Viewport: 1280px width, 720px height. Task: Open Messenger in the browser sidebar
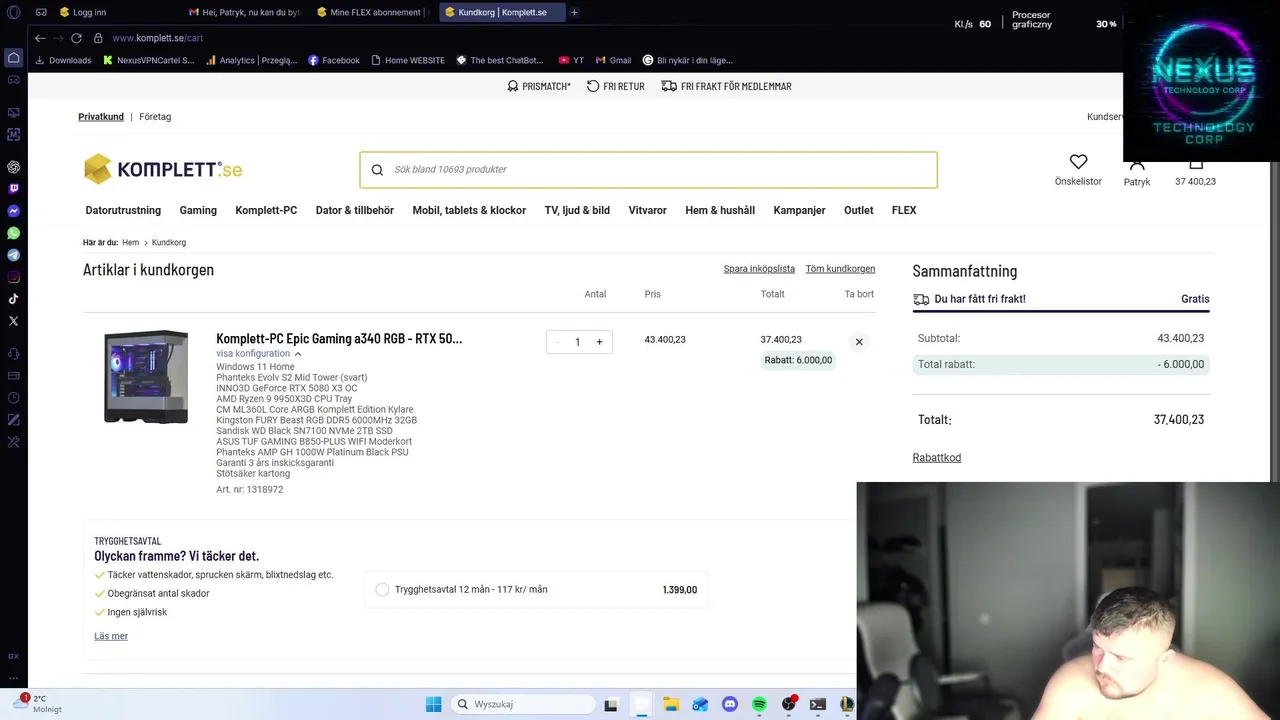(14, 211)
